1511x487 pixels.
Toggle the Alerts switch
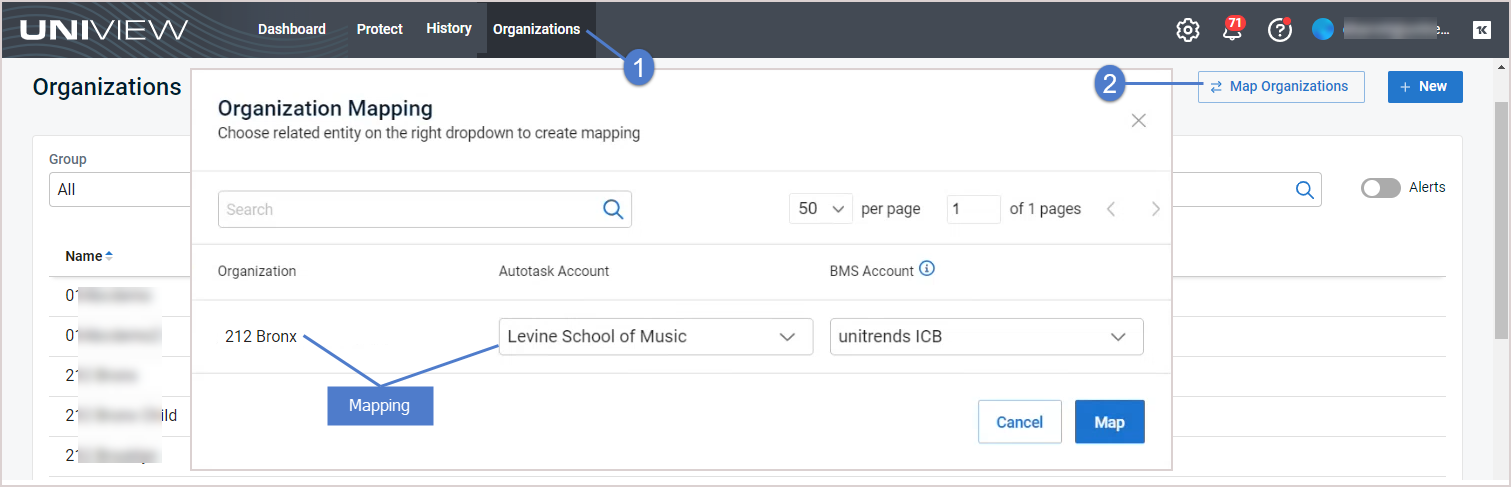tap(1381, 188)
